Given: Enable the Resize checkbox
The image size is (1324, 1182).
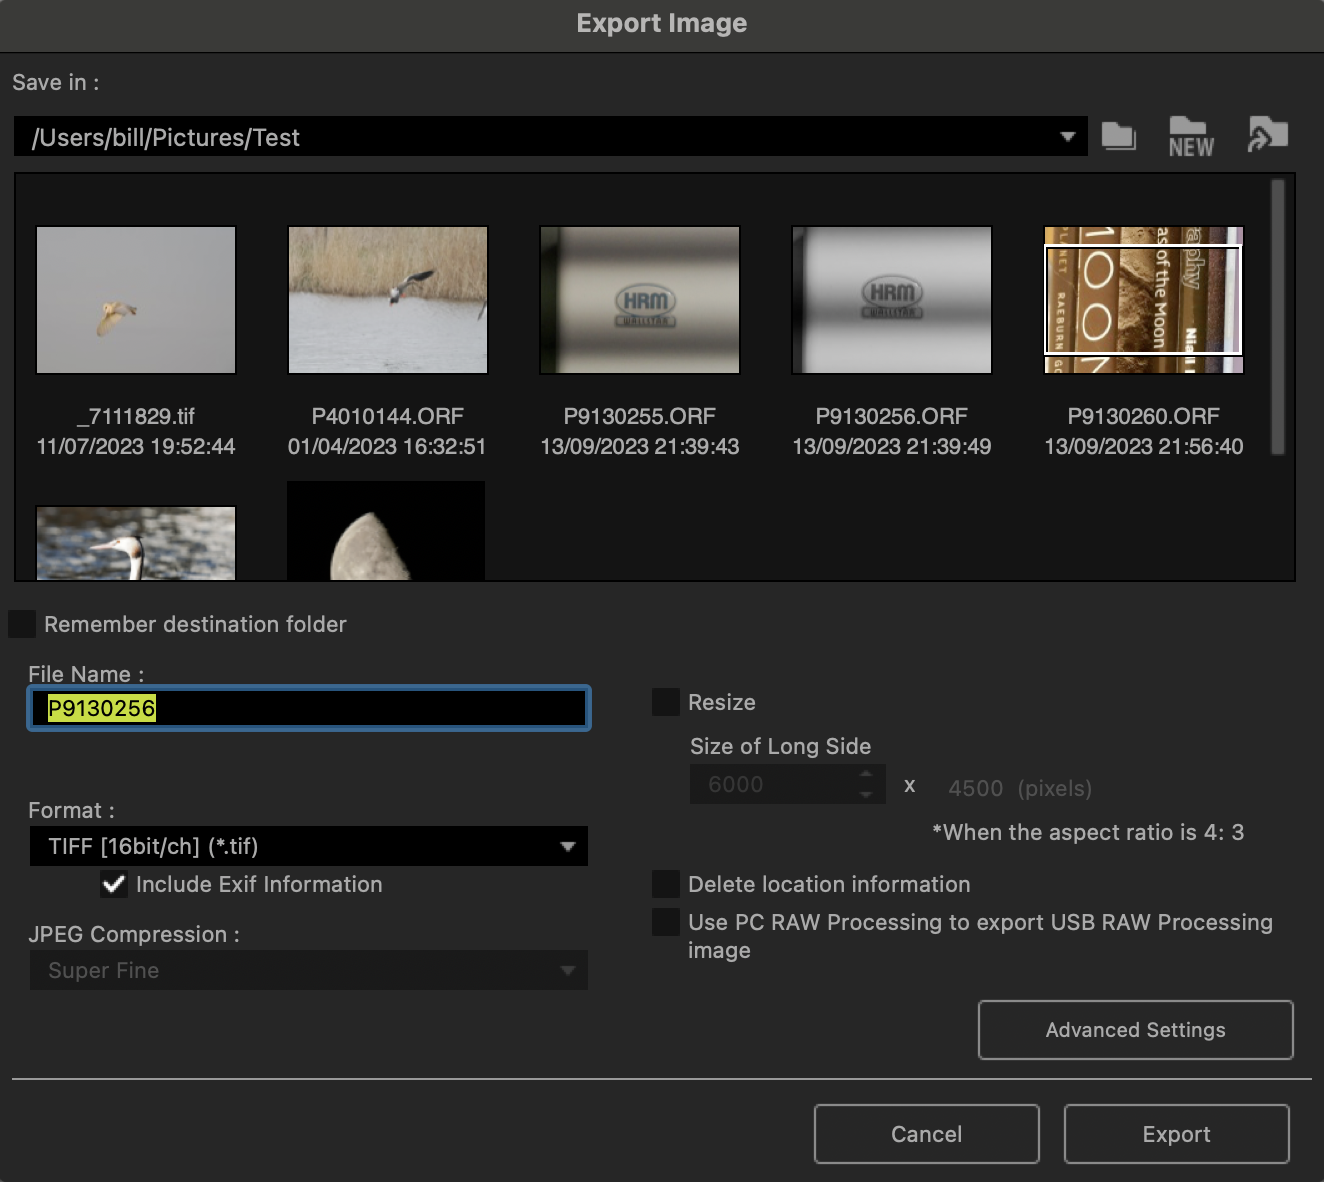Looking at the screenshot, I should [x=666, y=702].
